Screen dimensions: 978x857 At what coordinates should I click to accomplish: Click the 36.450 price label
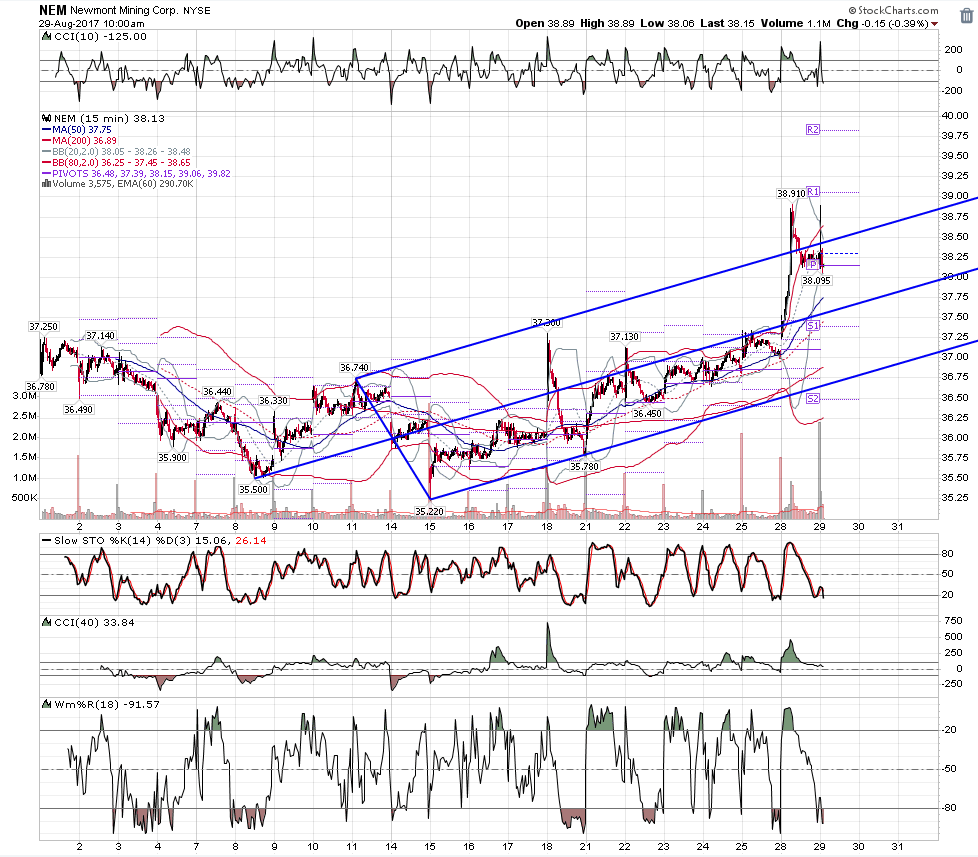(x=647, y=414)
